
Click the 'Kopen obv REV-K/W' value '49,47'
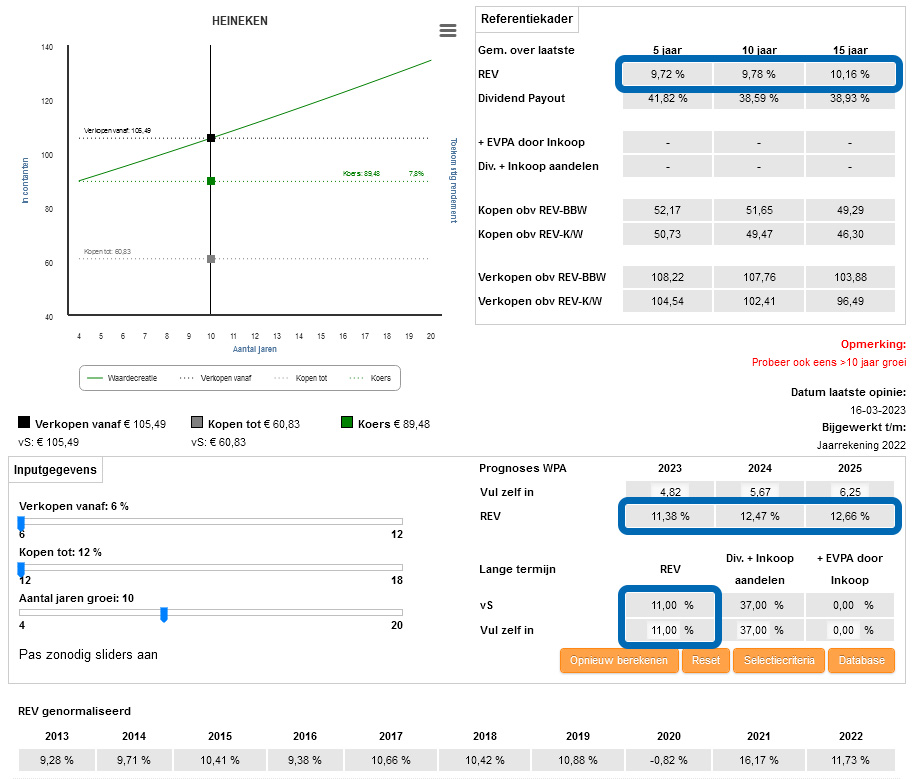[759, 234]
